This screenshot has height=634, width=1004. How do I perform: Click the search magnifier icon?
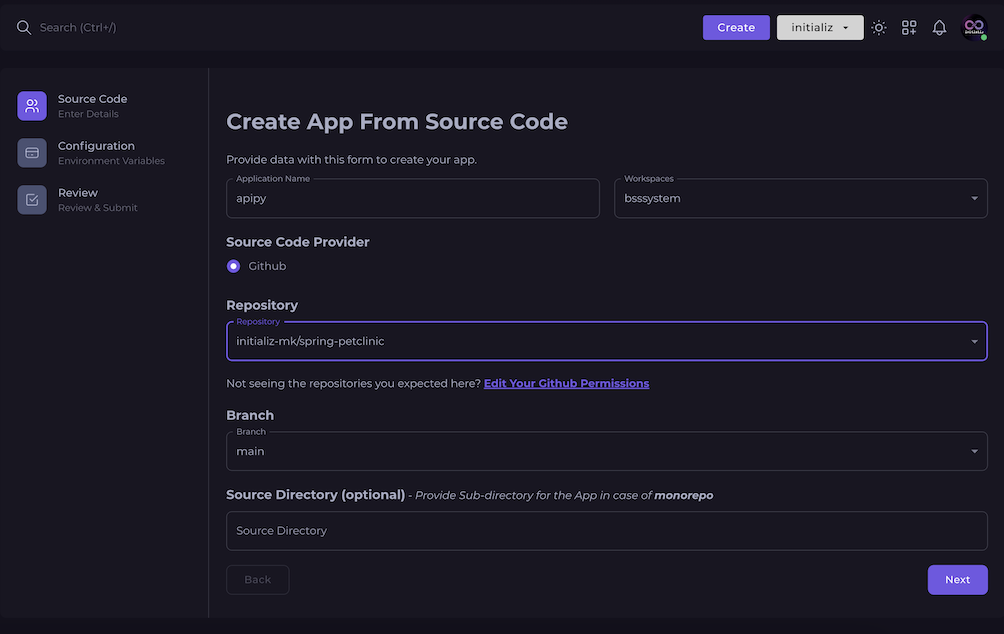pyautogui.click(x=24, y=27)
